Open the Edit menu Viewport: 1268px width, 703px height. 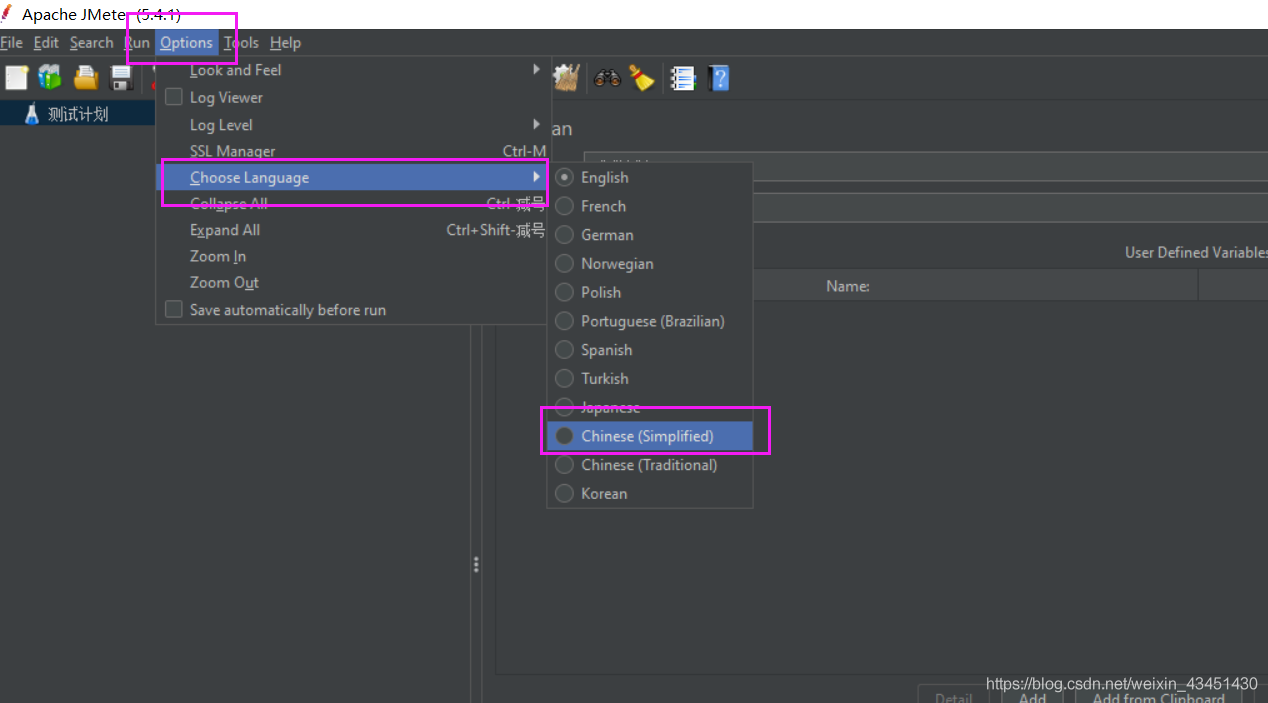(x=46, y=43)
